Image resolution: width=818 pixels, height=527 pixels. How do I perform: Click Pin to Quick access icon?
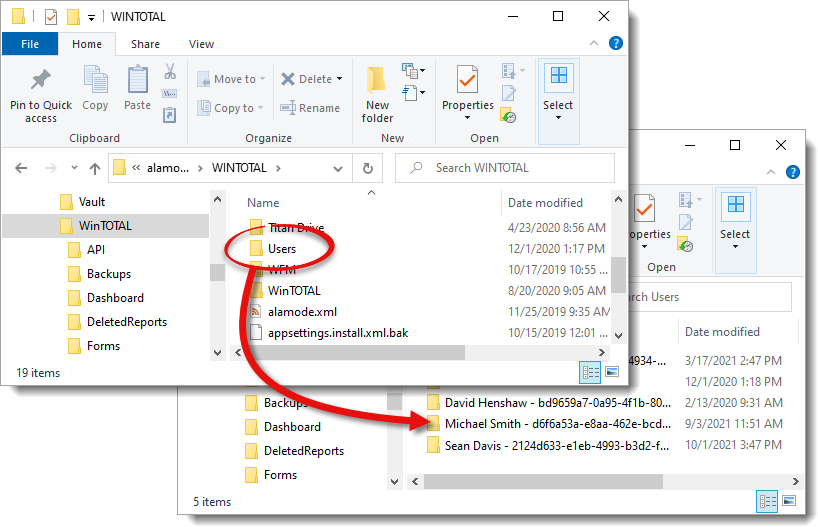(x=41, y=80)
